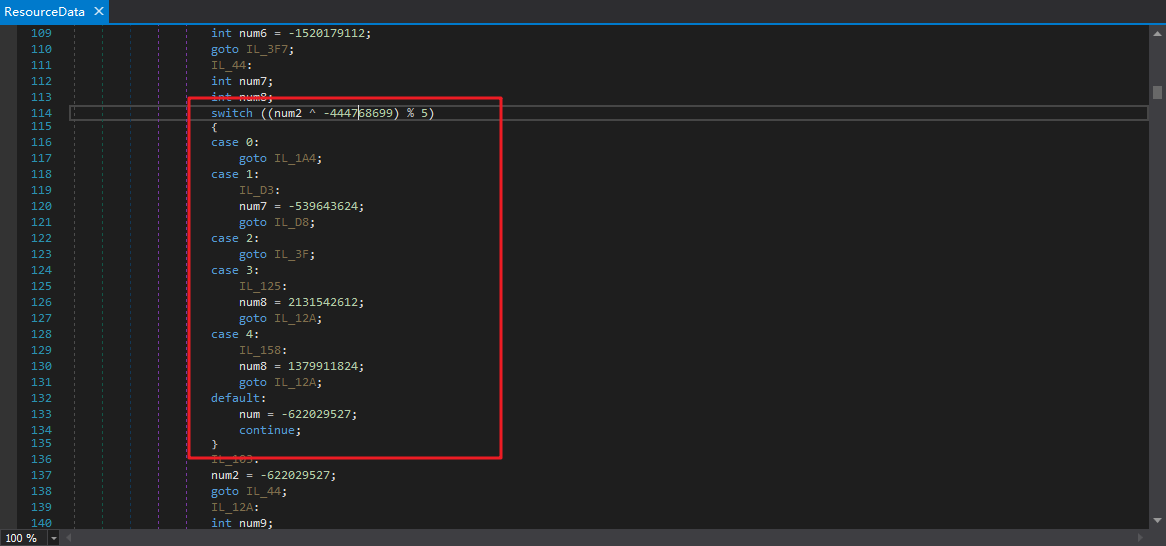Click the switch keyword on line 114
Viewport: 1166px width, 546px height.
231,113
